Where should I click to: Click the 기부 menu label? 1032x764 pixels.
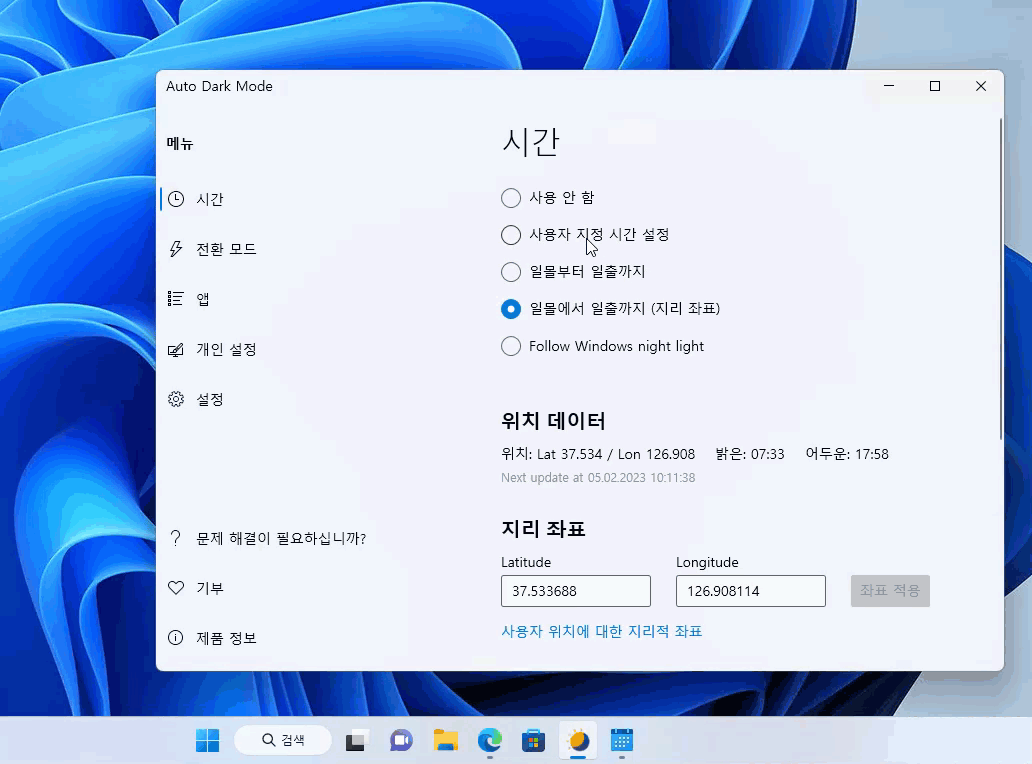pos(210,588)
